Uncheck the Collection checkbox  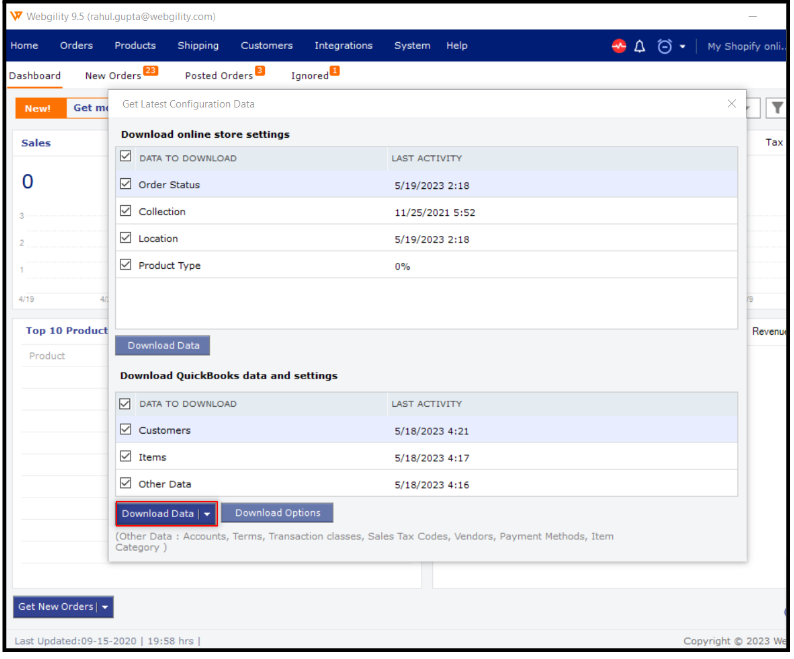point(126,211)
